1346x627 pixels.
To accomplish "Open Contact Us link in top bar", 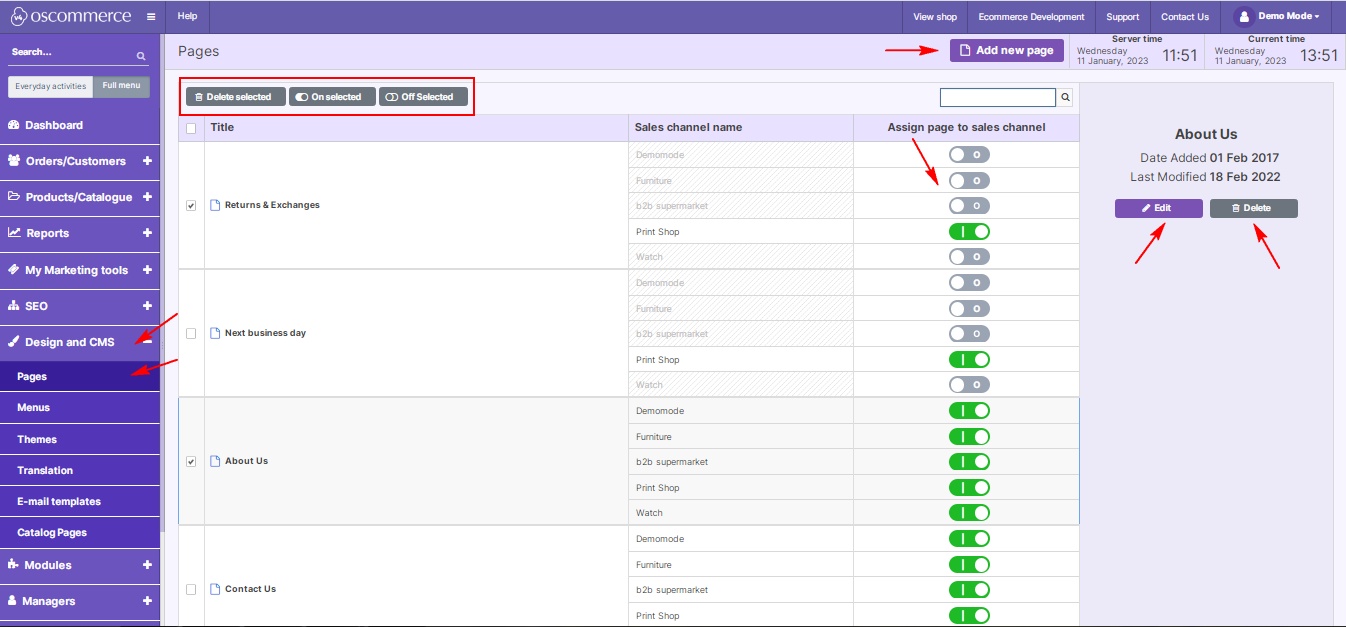I will 1185,17.
